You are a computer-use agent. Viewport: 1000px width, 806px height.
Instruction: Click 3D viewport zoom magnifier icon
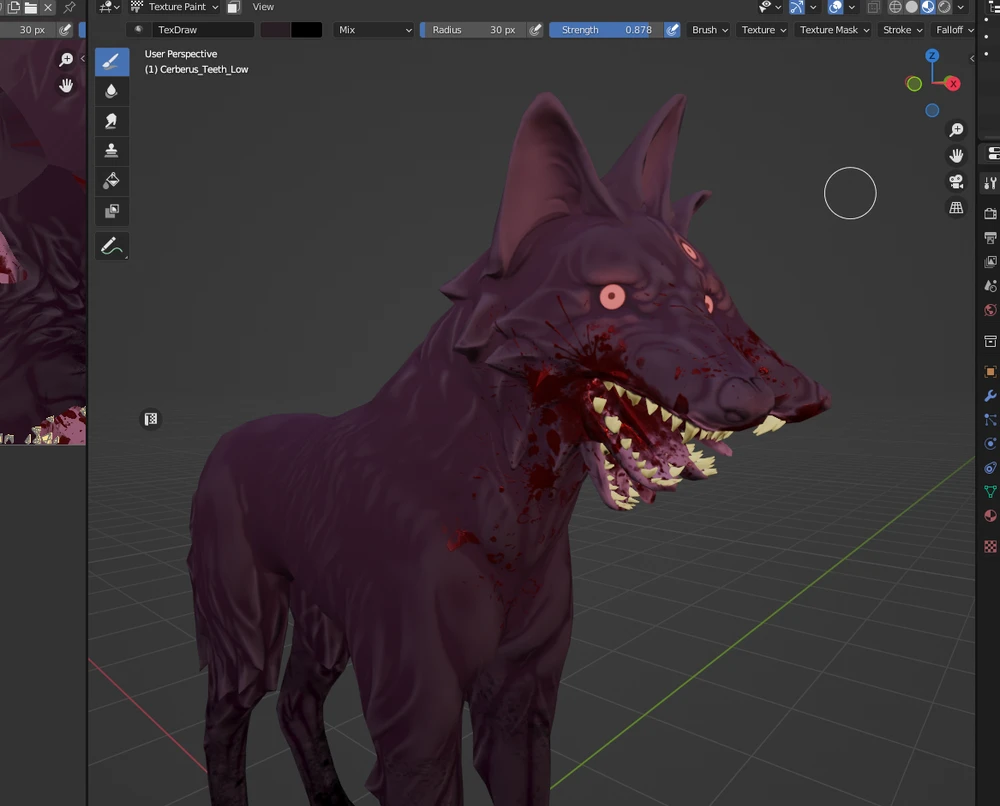[956, 130]
